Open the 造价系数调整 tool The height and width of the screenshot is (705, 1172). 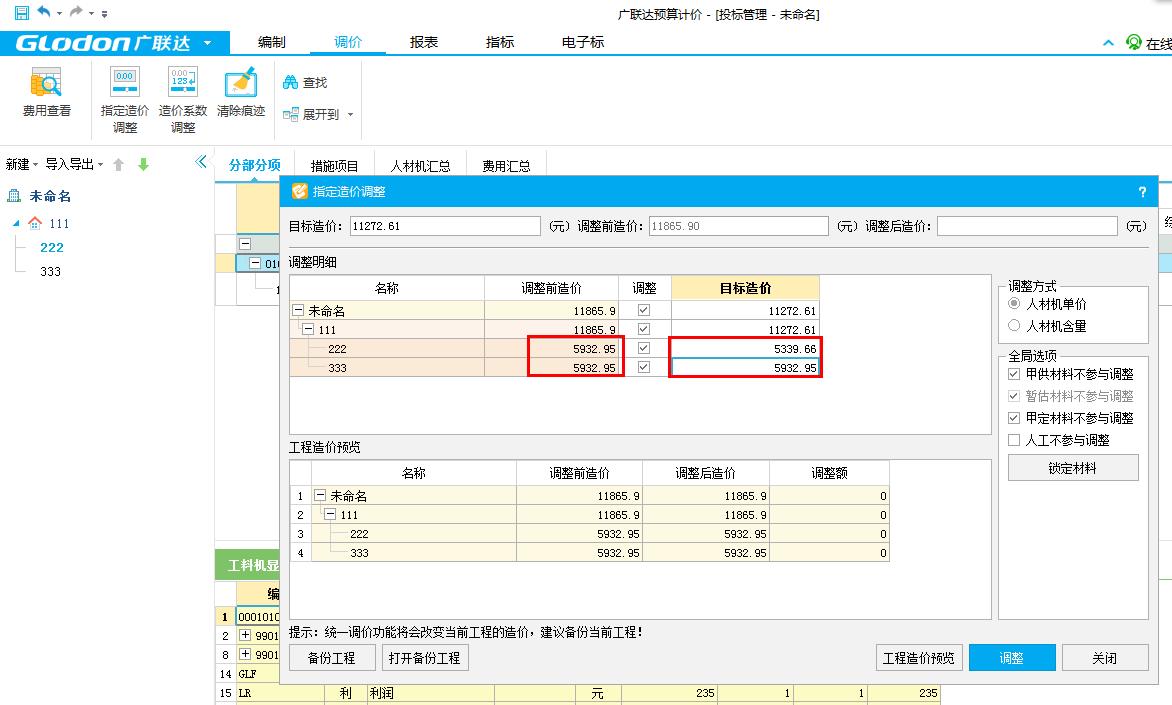pyautogui.click(x=183, y=100)
